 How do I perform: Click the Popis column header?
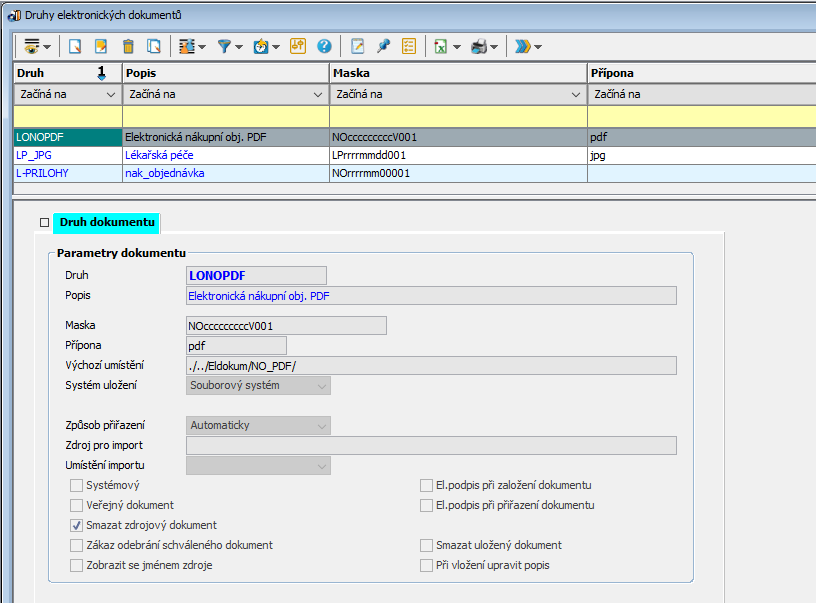(x=225, y=73)
